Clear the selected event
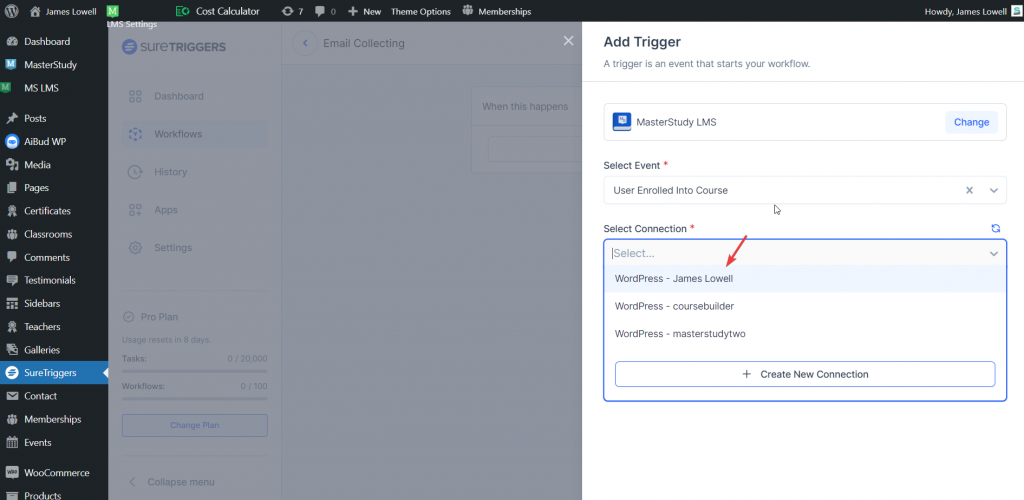This screenshot has width=1024, height=500. pyautogui.click(x=970, y=191)
